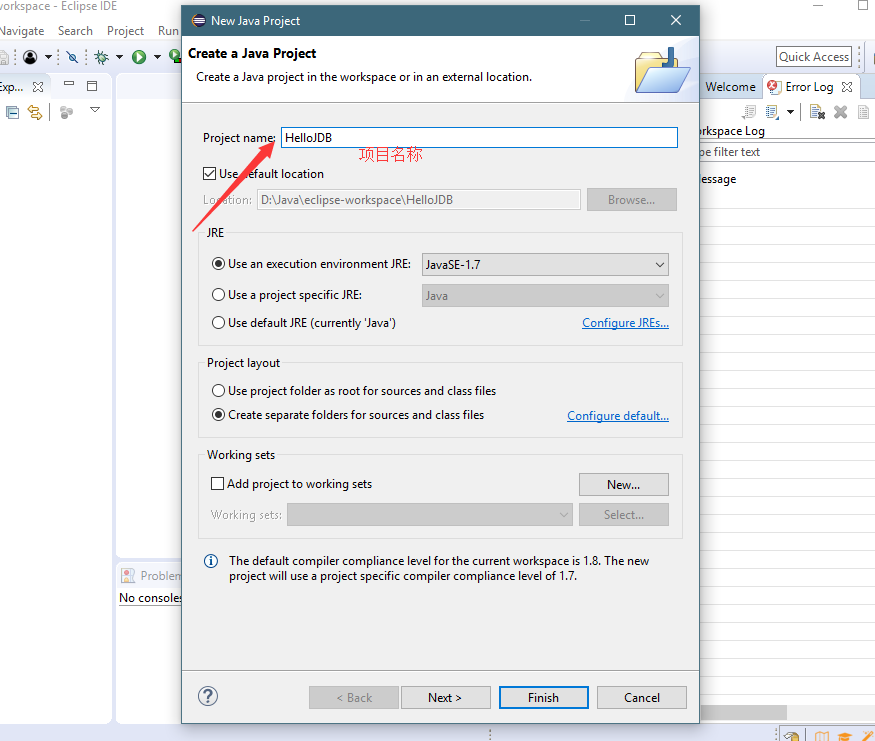This screenshot has height=741, width=875.
Task: Close the Error Log tab
Action: (847, 87)
